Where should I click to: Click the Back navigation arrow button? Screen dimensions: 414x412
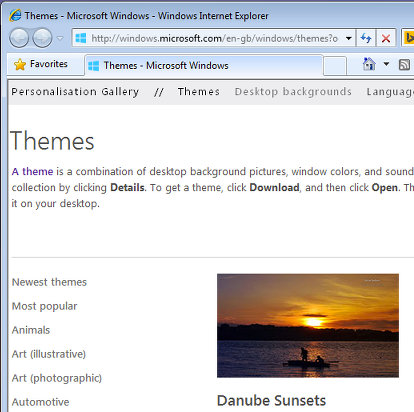pos(19,38)
